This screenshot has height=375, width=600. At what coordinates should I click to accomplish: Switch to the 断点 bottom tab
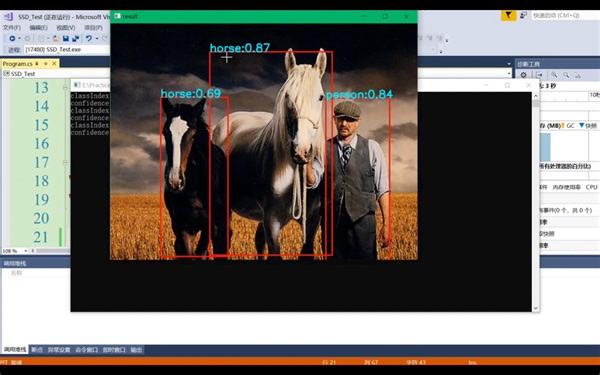coord(37,350)
